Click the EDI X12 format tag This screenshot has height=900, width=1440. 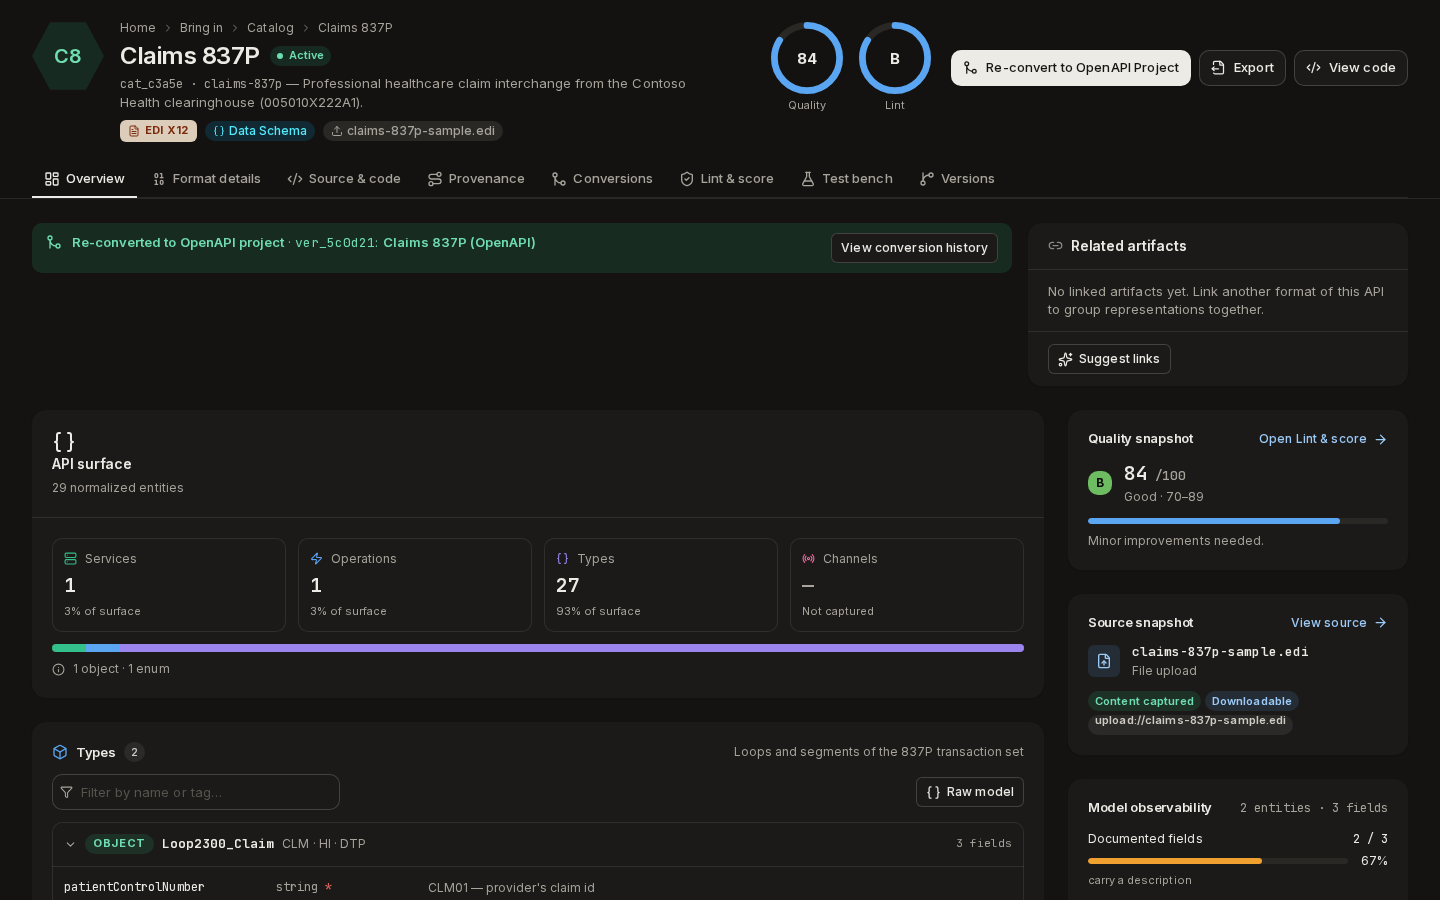tap(158, 131)
